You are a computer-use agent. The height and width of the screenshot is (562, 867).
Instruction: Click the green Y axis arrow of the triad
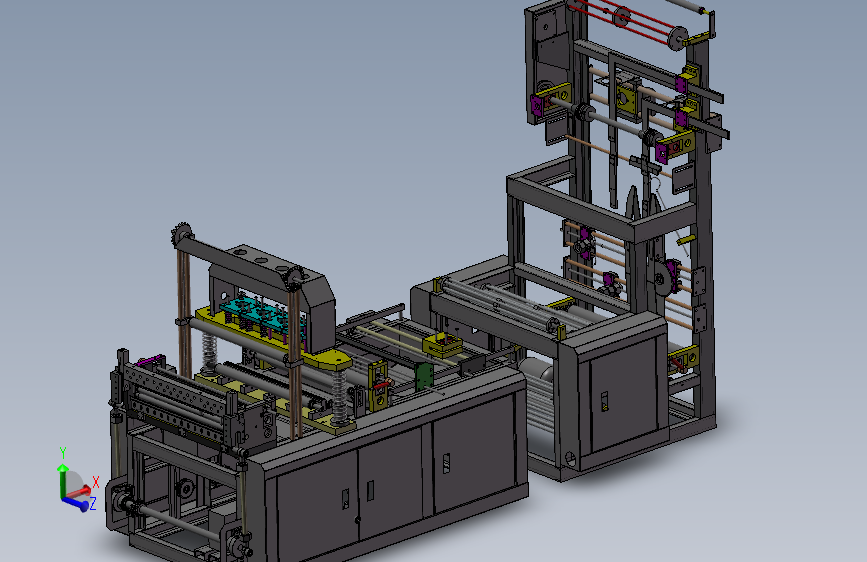click(x=62, y=480)
